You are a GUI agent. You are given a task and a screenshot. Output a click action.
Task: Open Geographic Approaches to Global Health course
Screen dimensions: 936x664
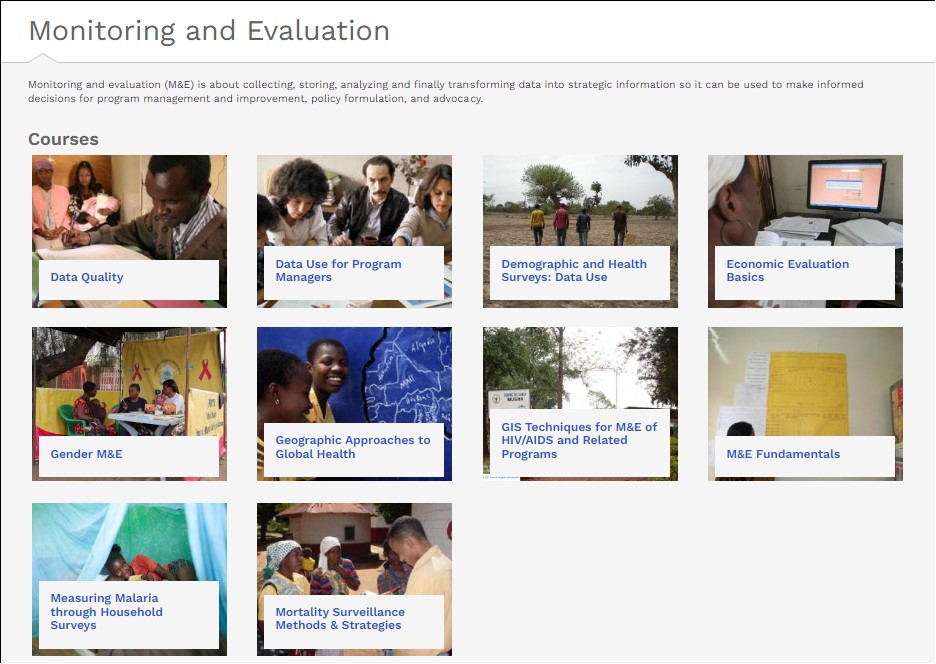352,447
